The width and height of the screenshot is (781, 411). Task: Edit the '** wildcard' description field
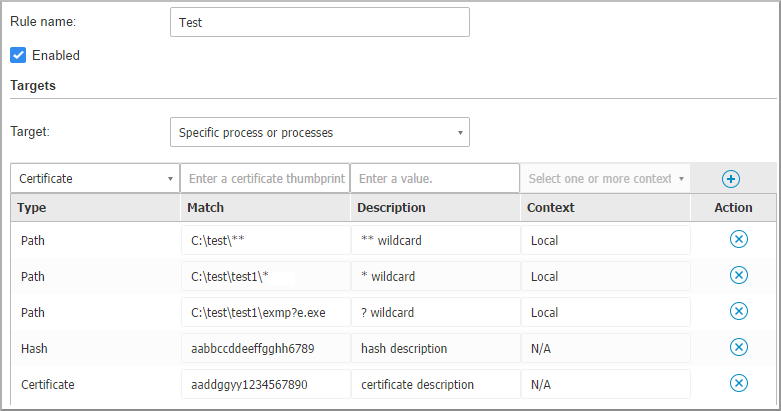tap(434, 241)
